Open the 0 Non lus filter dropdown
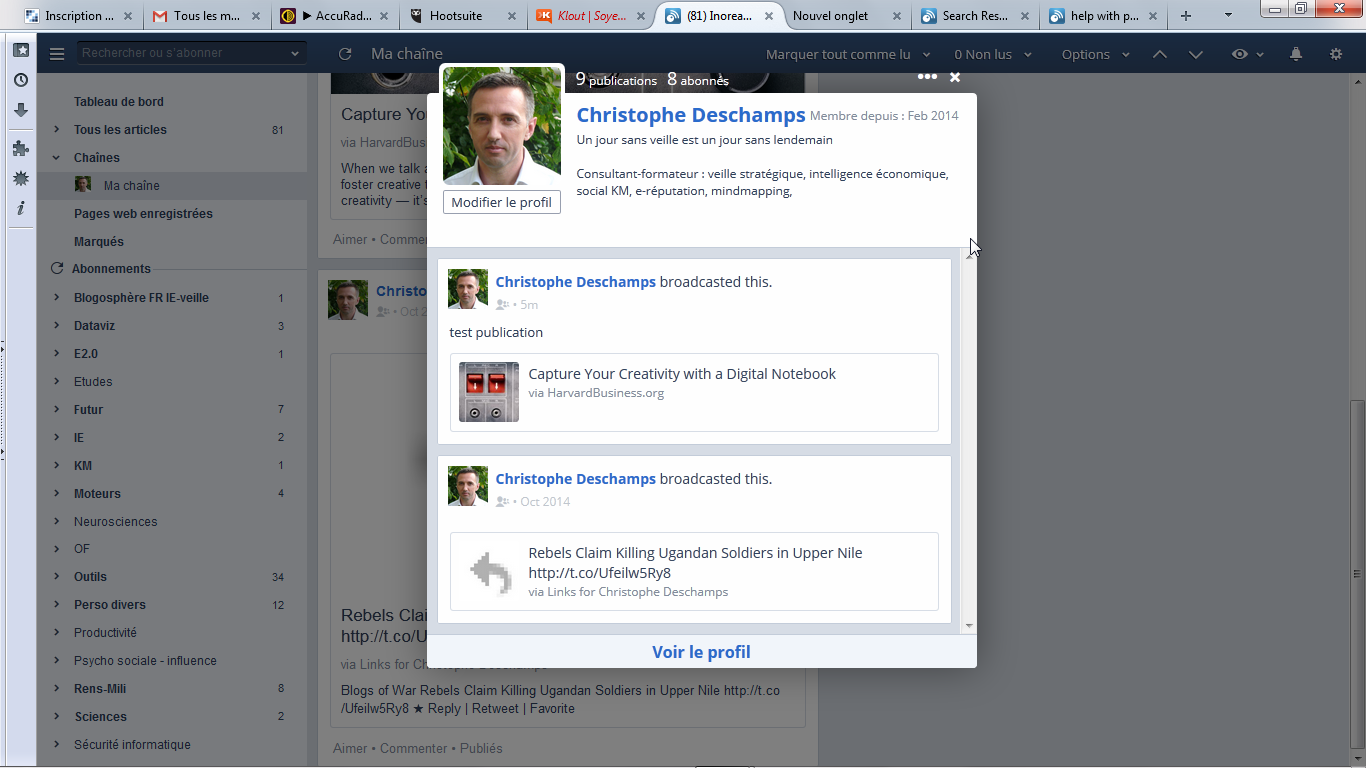The height and width of the screenshot is (768, 1366). tap(992, 54)
